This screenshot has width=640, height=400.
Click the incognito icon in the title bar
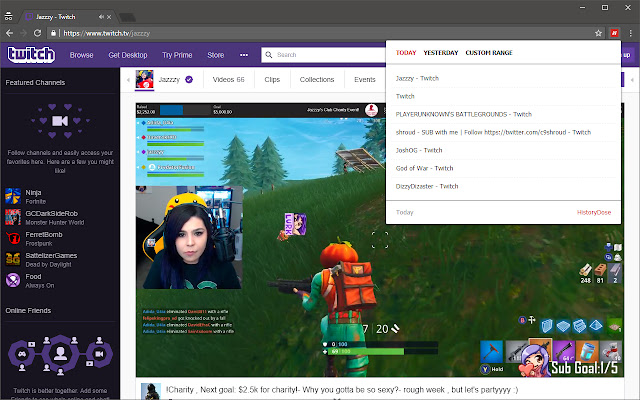(x=9, y=16)
